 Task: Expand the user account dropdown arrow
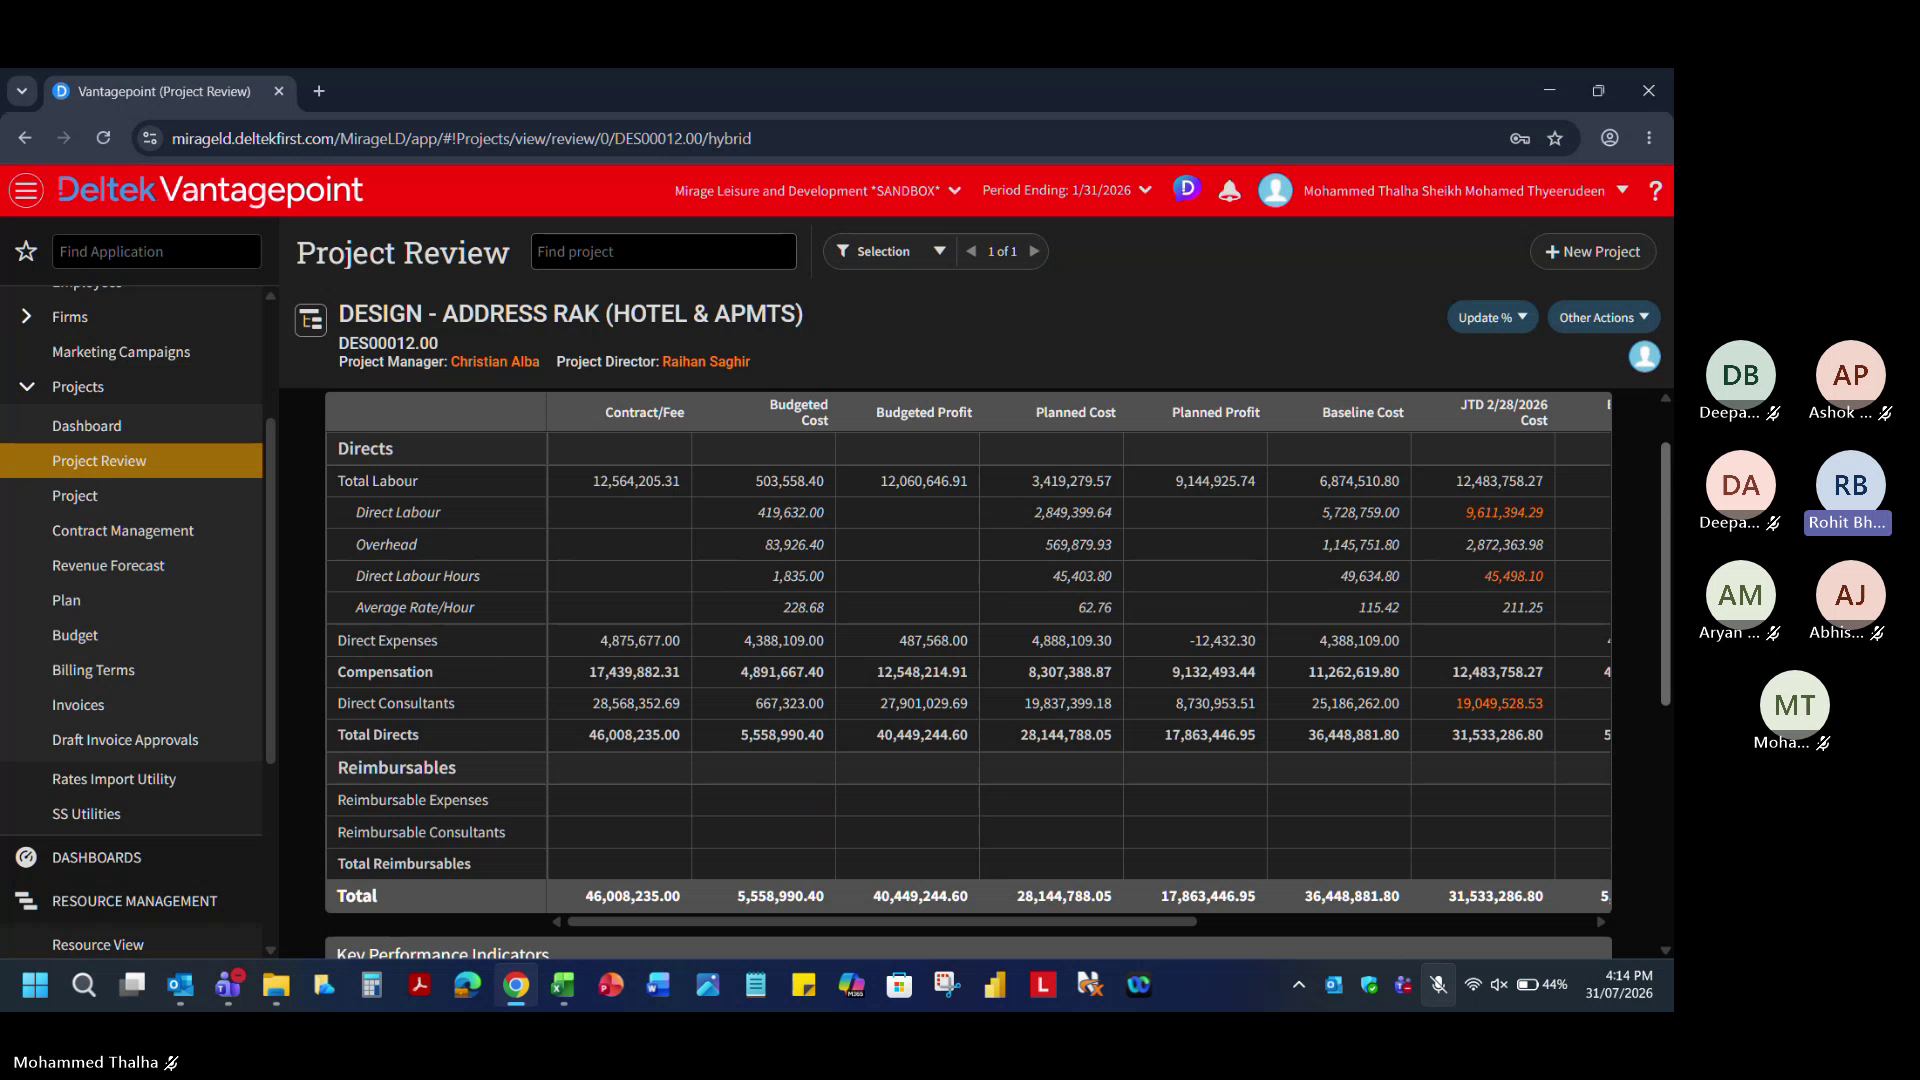coord(1622,190)
